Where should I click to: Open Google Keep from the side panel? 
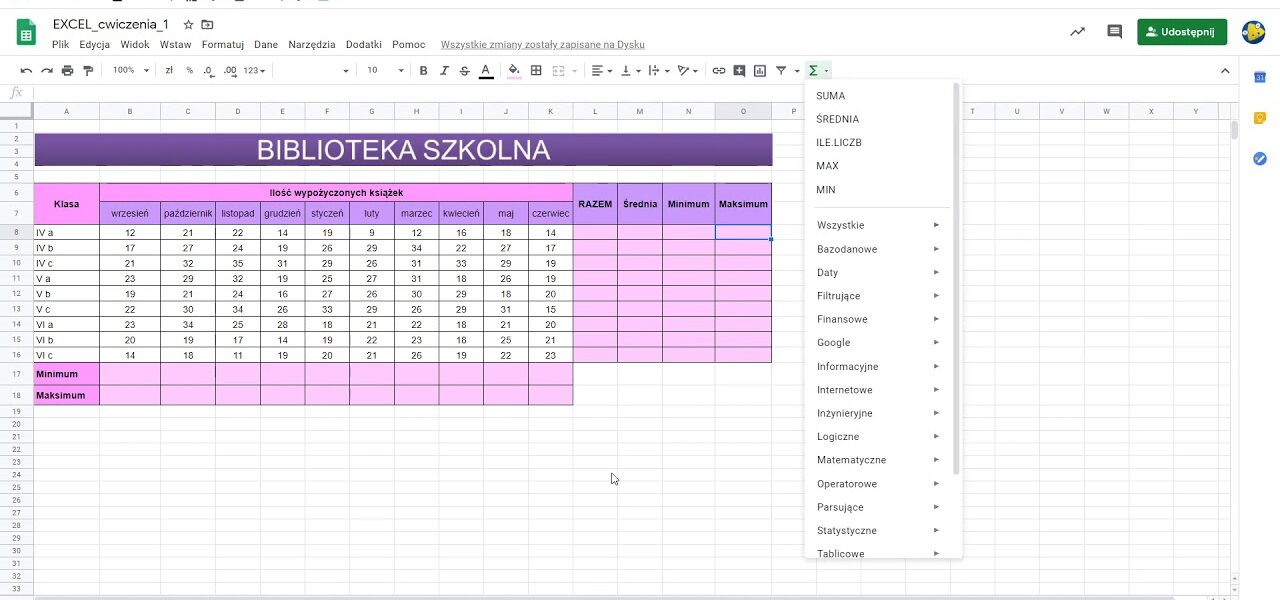(x=1260, y=117)
